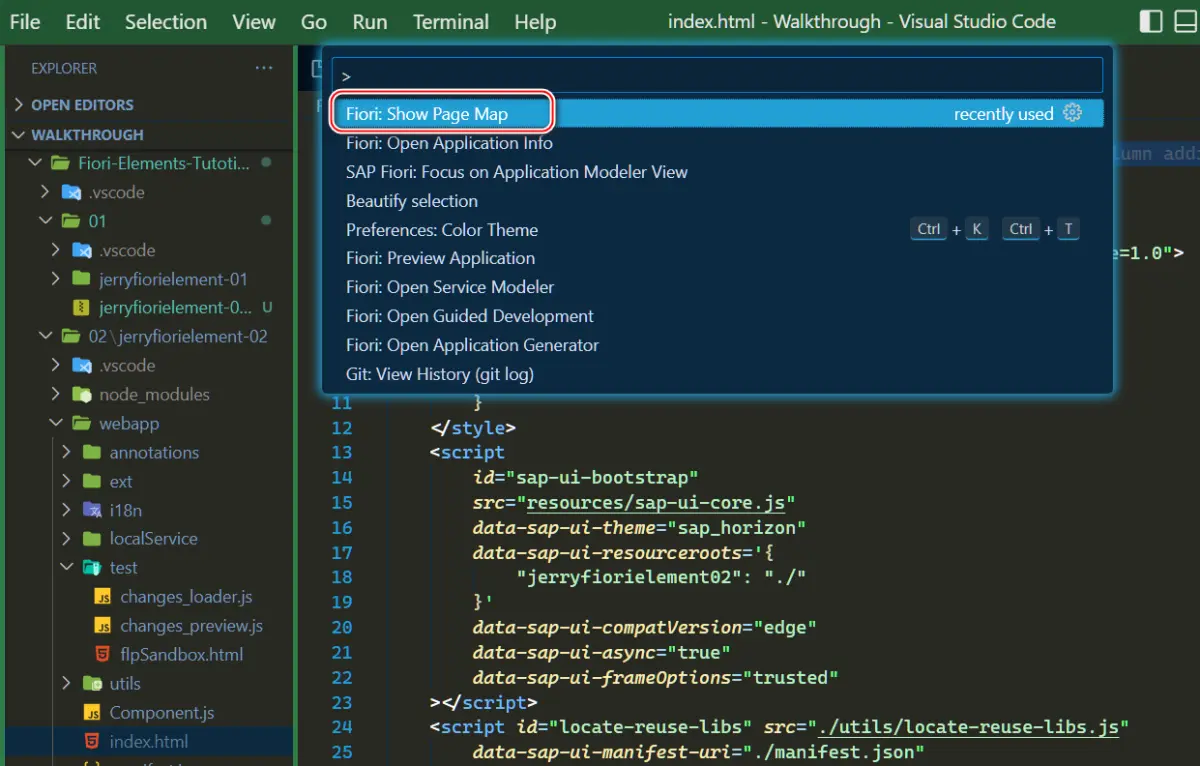Image resolution: width=1200 pixels, height=766 pixels.
Task: Click the JS icon of changes_loader.js
Action: pyautogui.click(x=102, y=597)
